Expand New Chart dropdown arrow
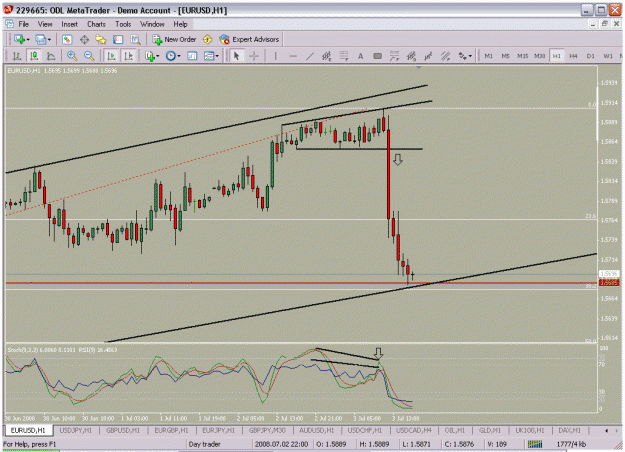The height and width of the screenshot is (452, 625). [28, 39]
